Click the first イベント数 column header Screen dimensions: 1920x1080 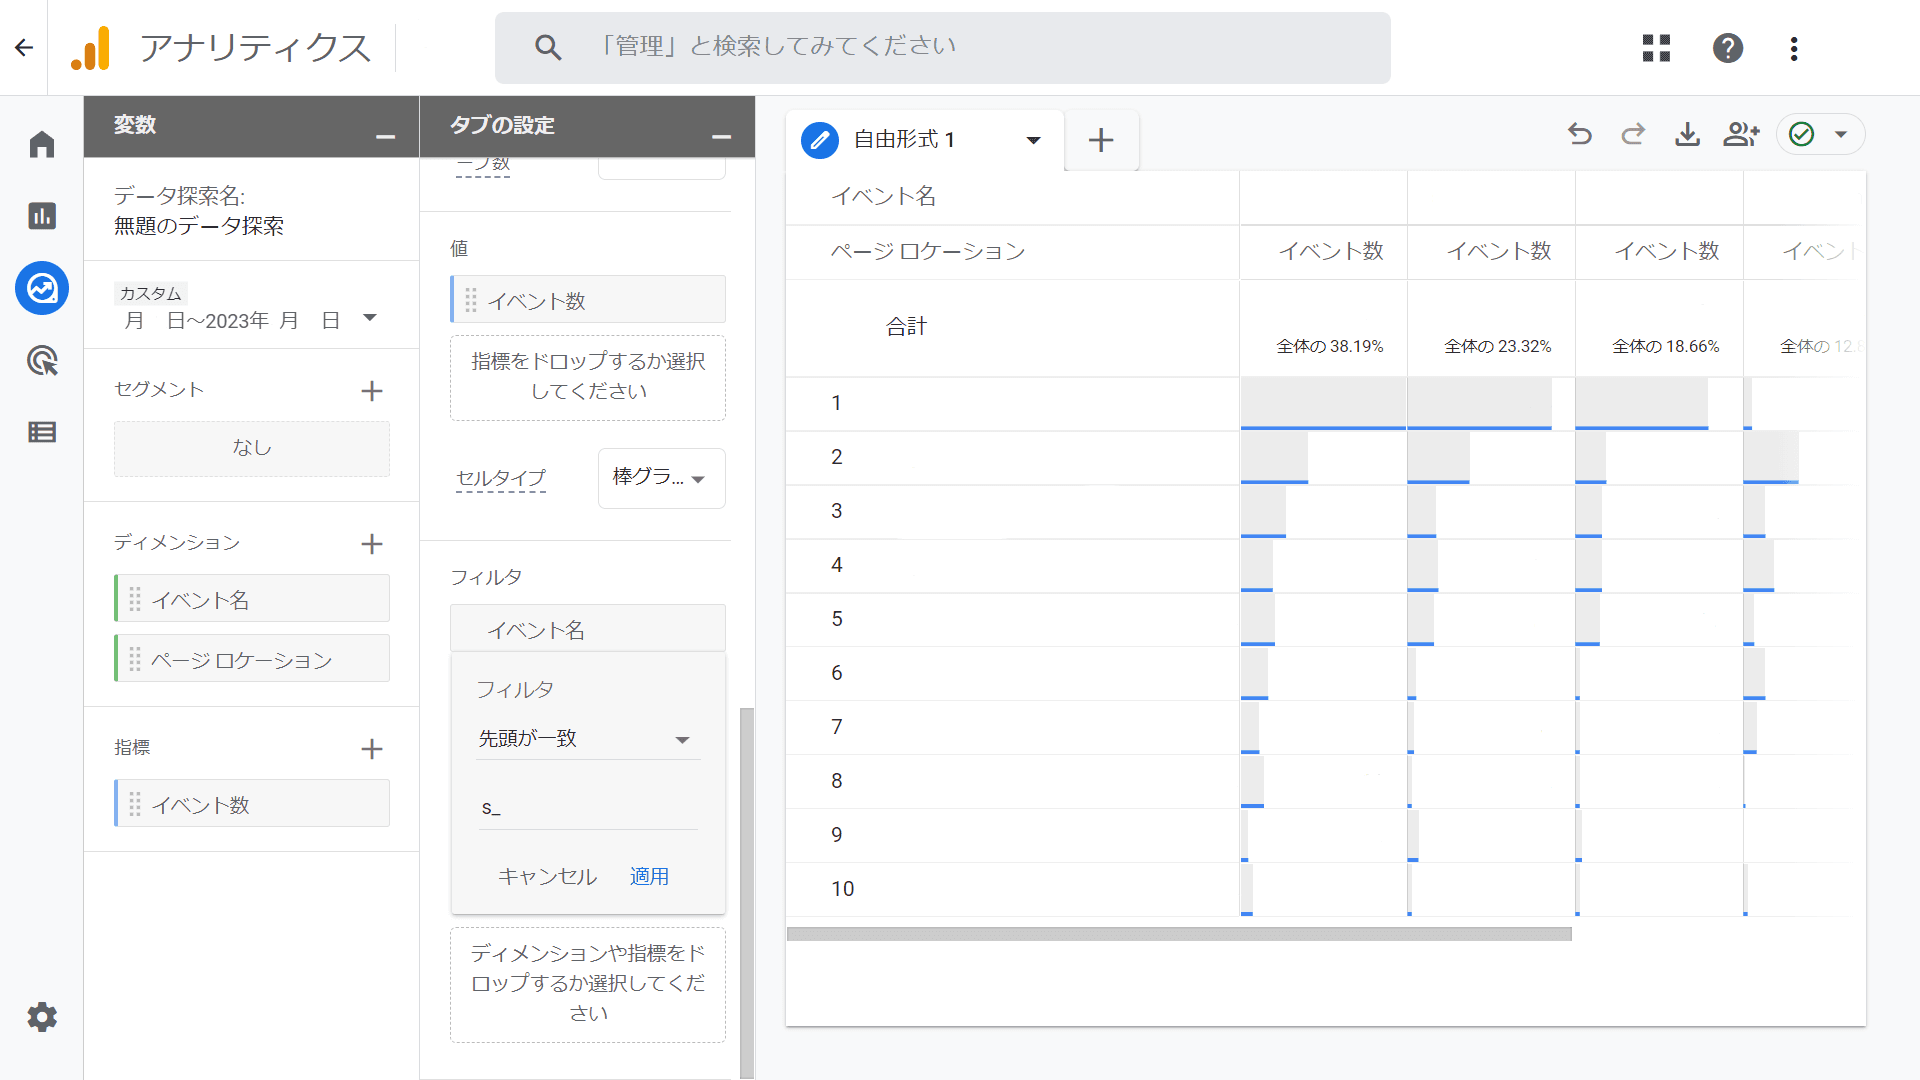[1331, 251]
